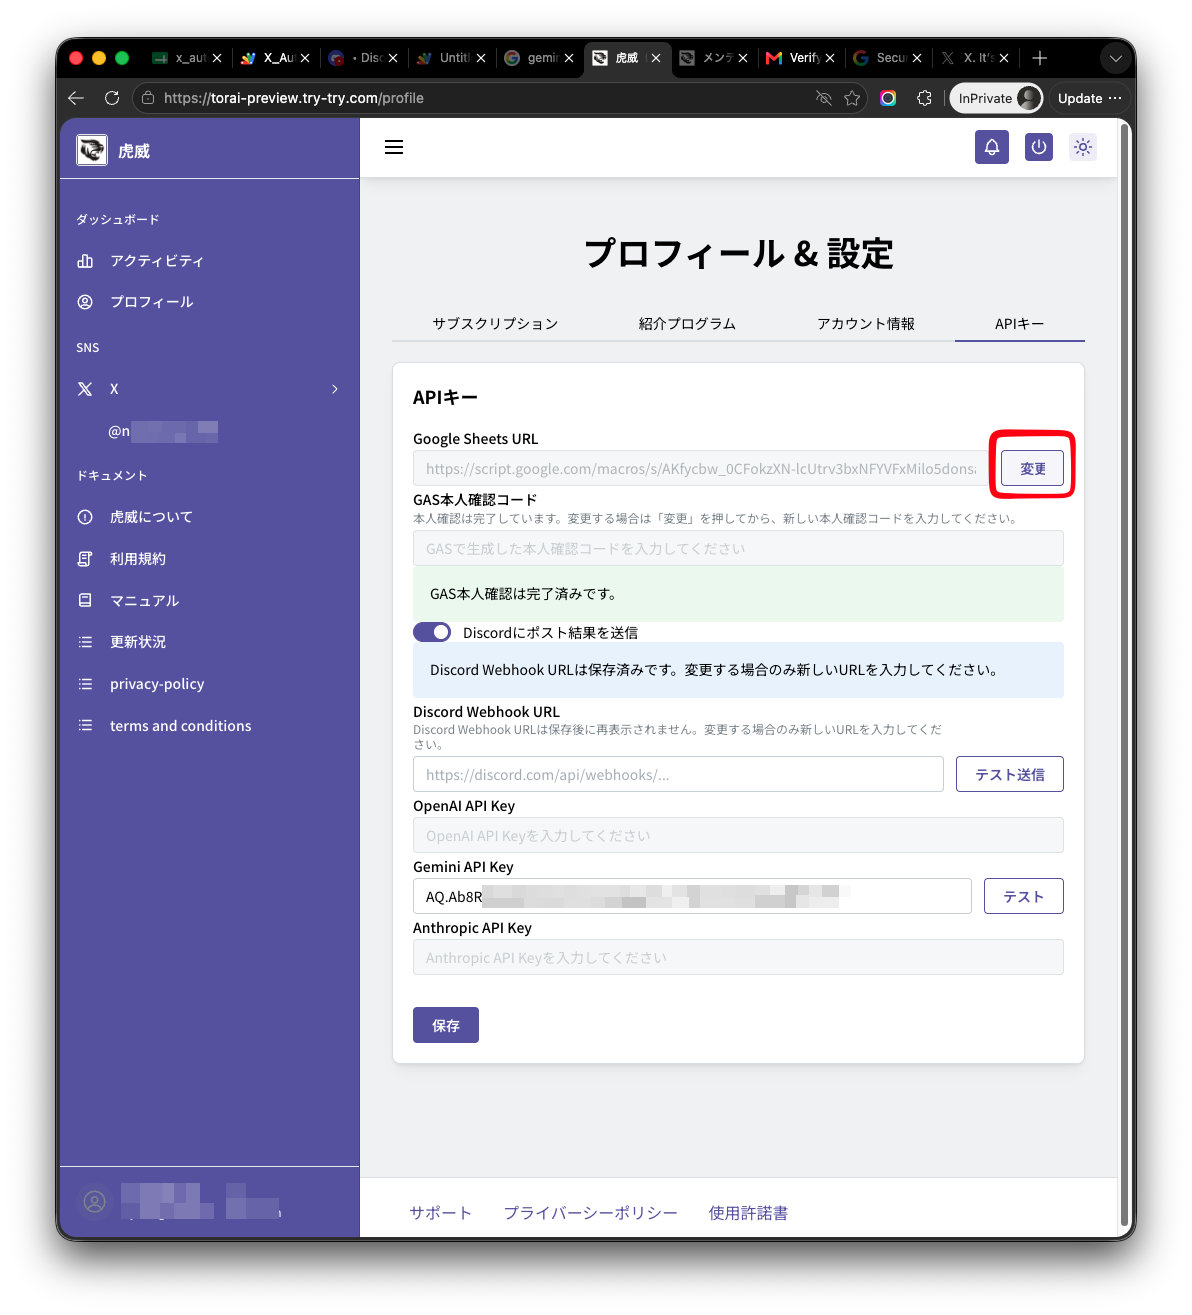1192x1315 pixels.
Task: Toggle the light/dark theme sun icon
Action: [1083, 147]
